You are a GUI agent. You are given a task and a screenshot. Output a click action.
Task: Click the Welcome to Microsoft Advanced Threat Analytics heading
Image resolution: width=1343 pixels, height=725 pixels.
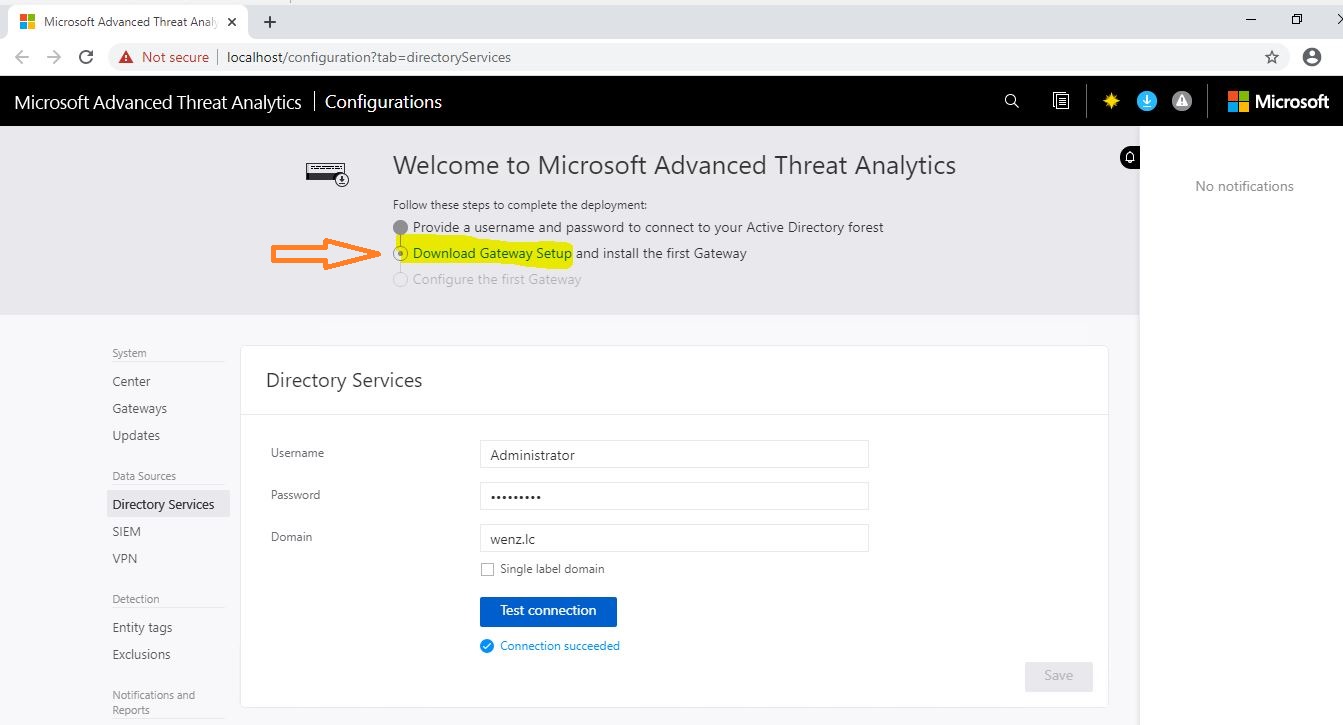[x=674, y=165]
